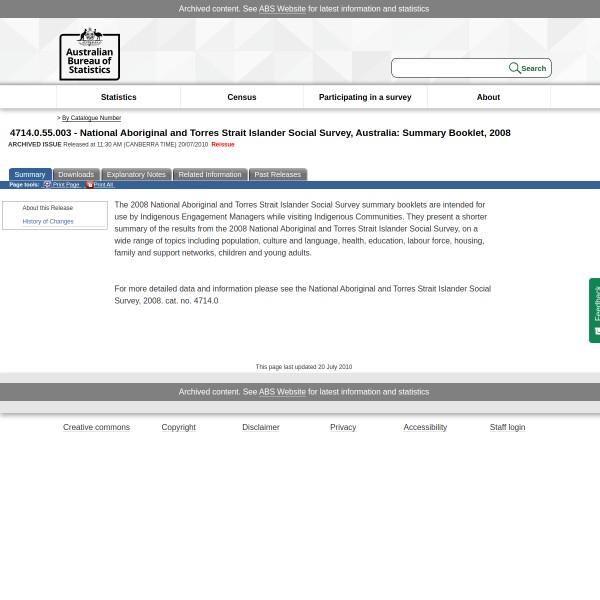Select the Summary tab

(30, 174)
